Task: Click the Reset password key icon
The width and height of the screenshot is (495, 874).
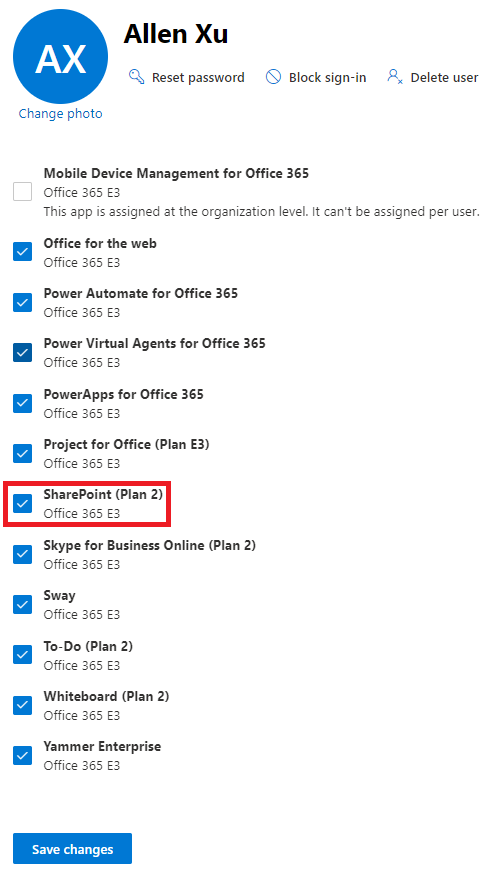Action: (137, 76)
